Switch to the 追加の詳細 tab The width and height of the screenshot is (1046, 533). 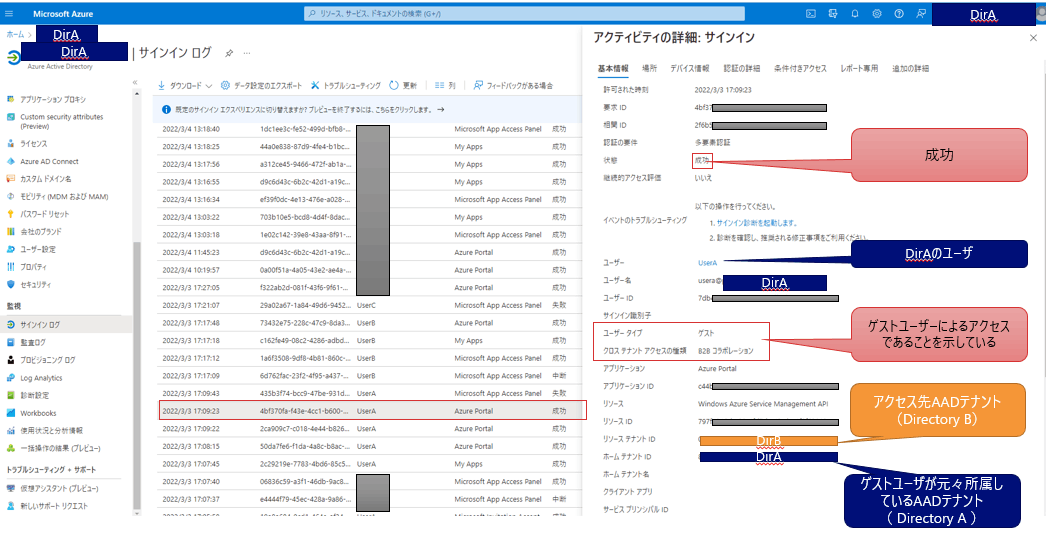(x=911, y=69)
